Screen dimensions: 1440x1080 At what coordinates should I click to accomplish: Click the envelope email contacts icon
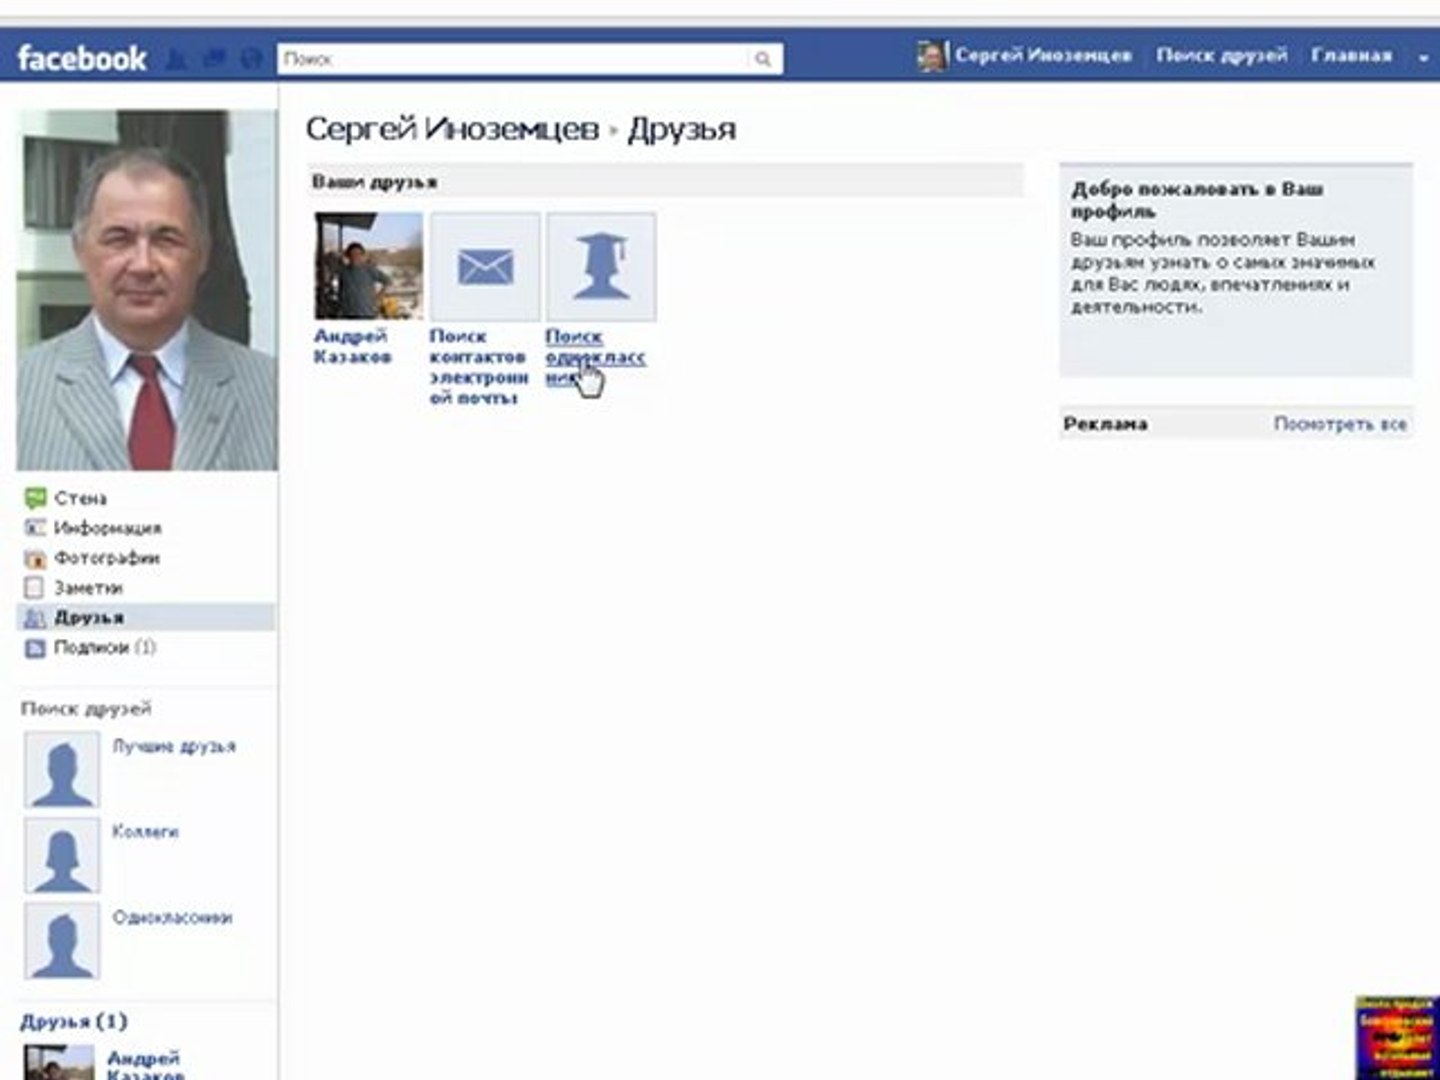(485, 266)
